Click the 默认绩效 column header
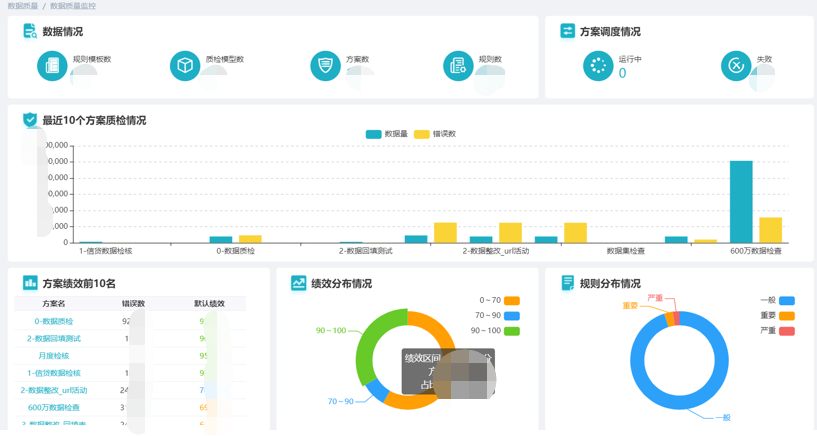This screenshot has height=436, width=817. [209, 304]
